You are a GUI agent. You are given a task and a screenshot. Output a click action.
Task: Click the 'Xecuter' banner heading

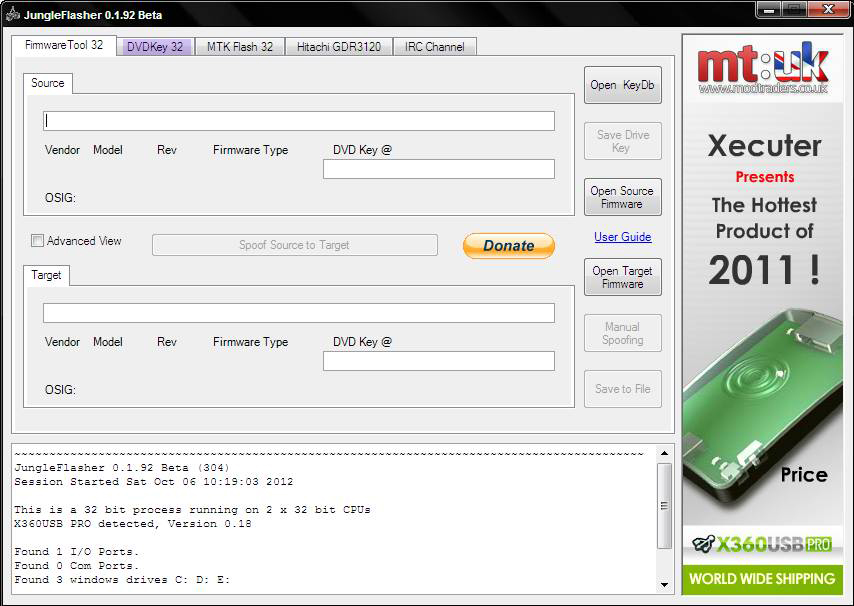click(764, 146)
